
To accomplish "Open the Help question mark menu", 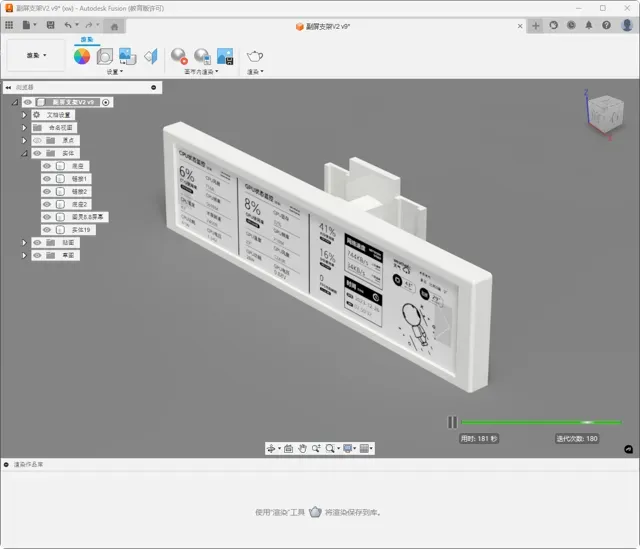I will (x=607, y=25).
